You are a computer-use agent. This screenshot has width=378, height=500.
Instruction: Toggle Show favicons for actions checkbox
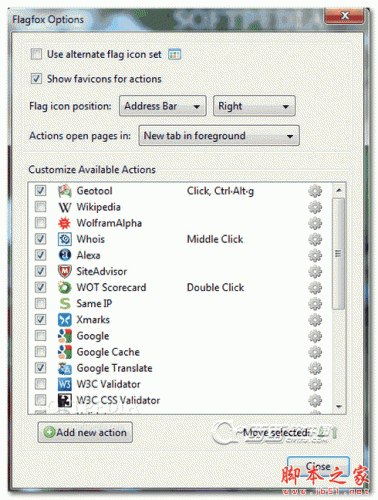click(36, 79)
